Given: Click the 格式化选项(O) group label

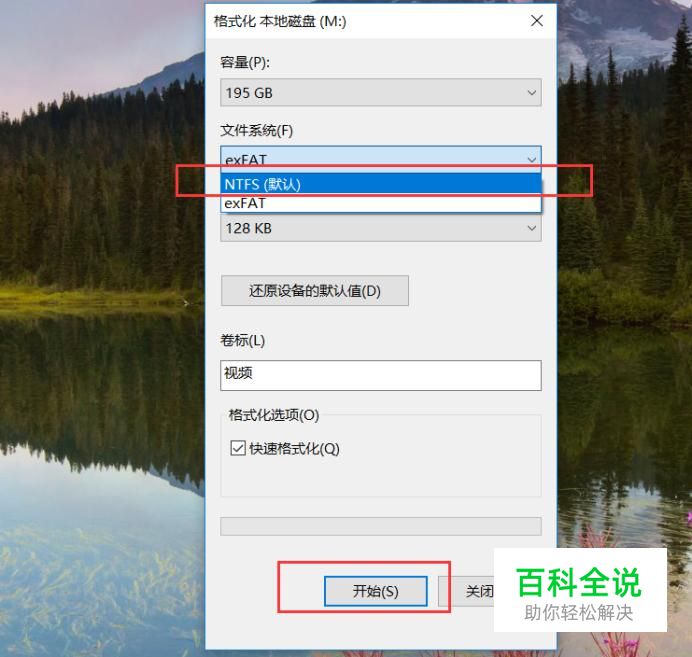Looking at the screenshot, I should [x=274, y=415].
